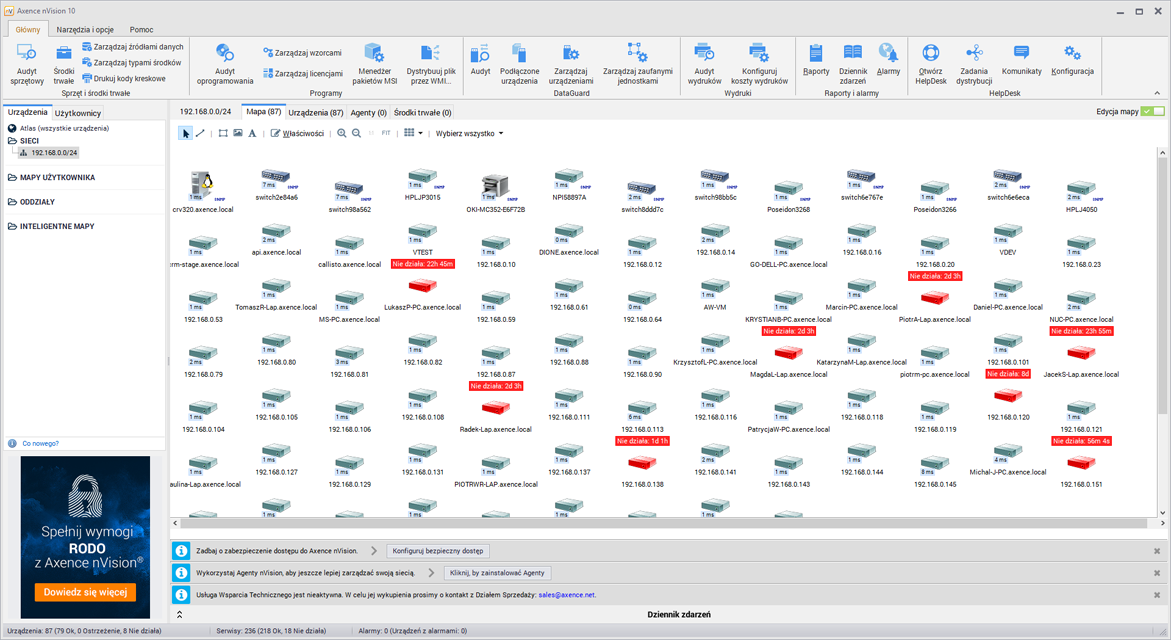Expand the Dziennik zdarzeń panel chevron

179,615
